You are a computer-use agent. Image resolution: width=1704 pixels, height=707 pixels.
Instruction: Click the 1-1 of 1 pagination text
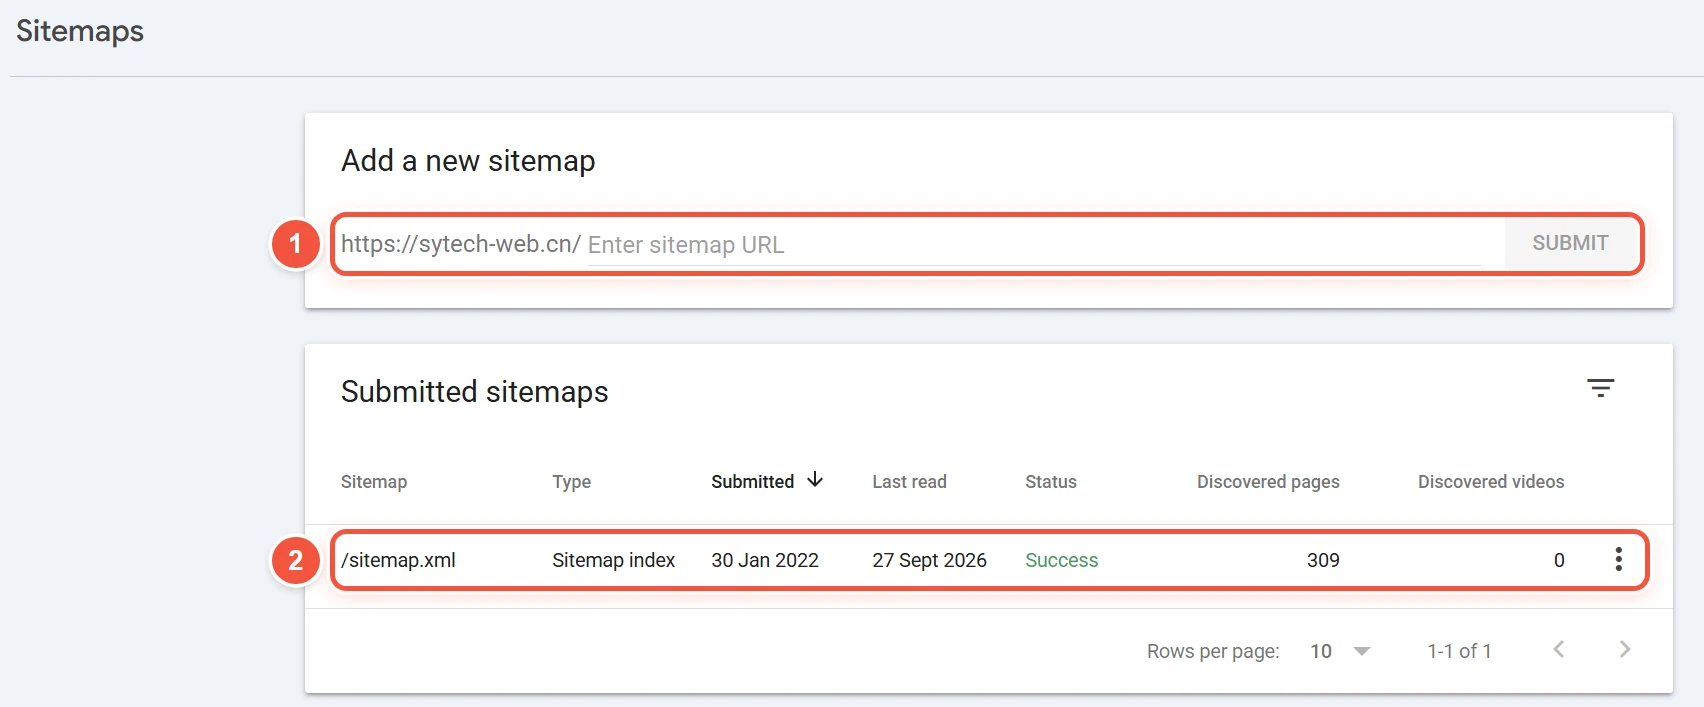[1459, 651]
